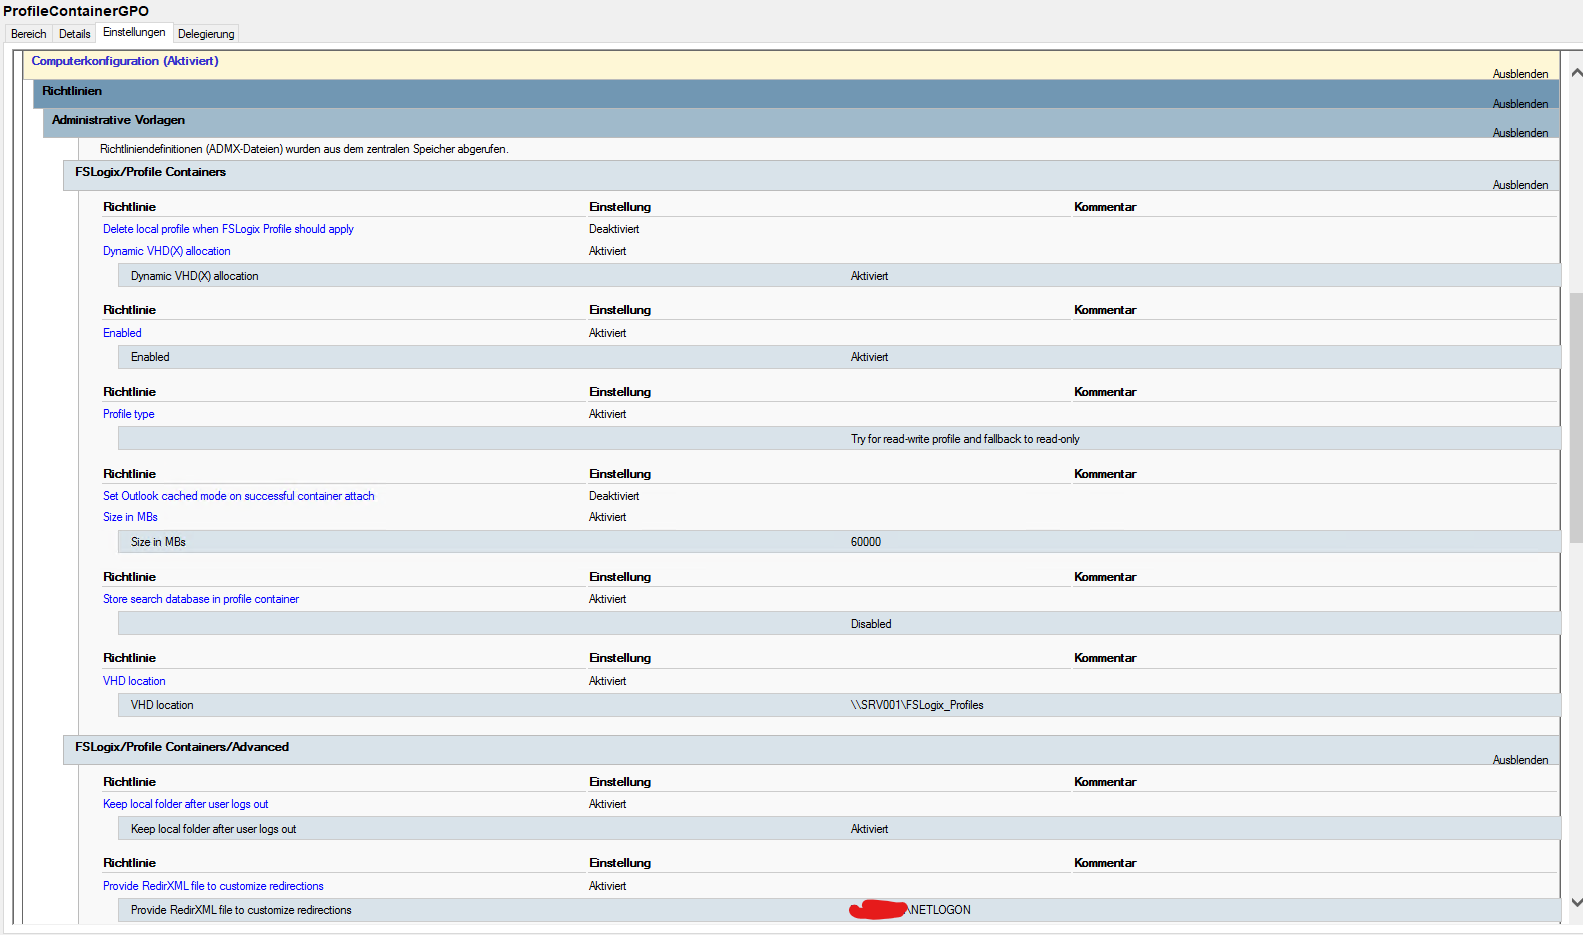Open Store search database policy link
The image size is (1583, 935).
point(200,599)
